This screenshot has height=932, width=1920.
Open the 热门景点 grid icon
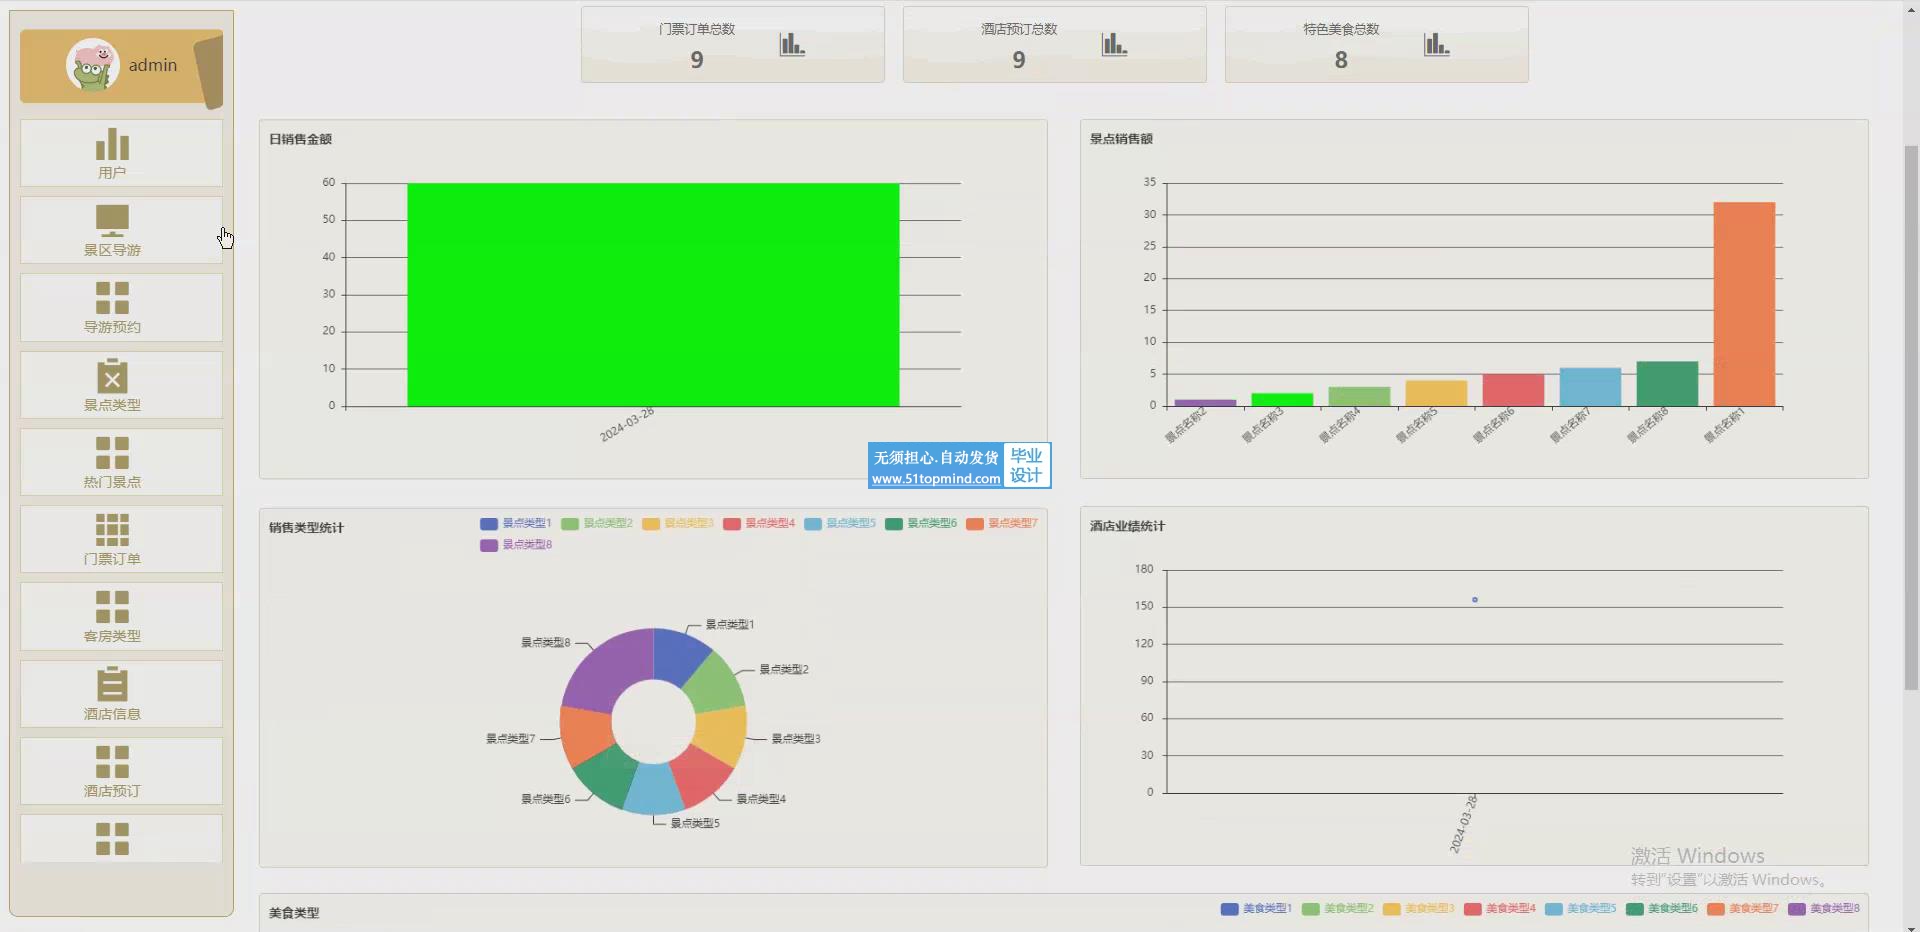coord(112,453)
